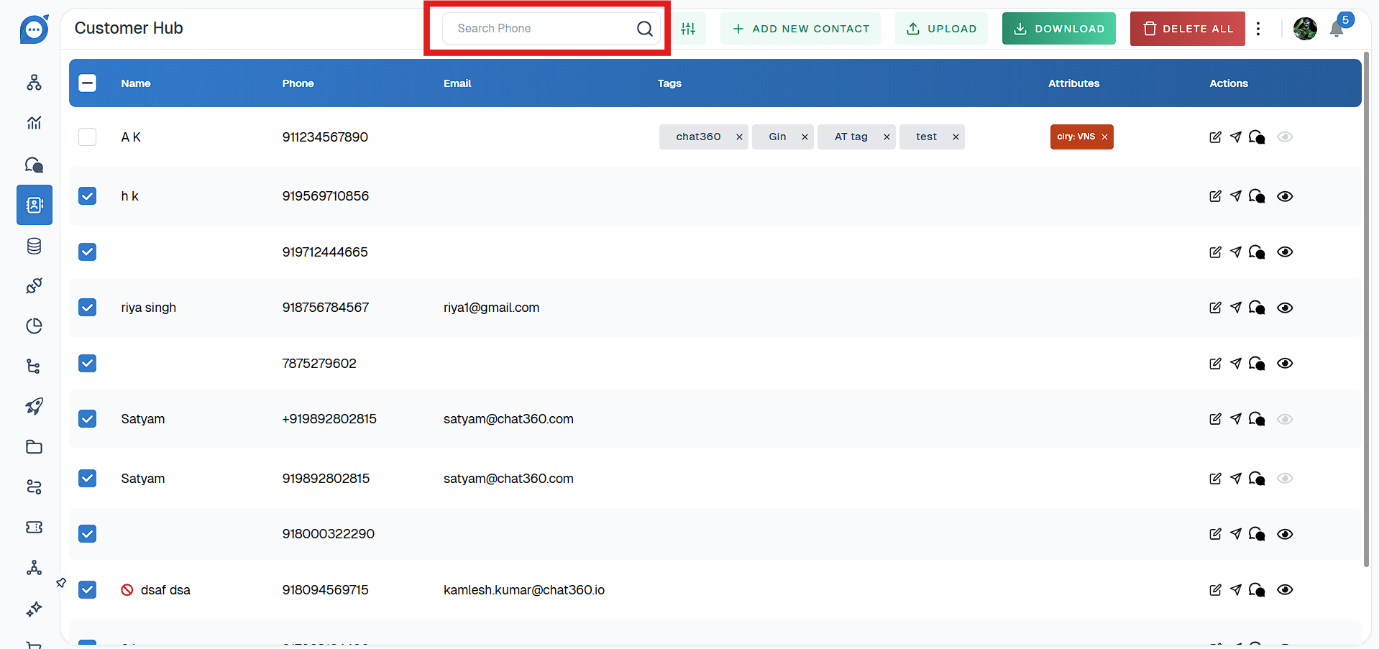Open the rocket icon in sidebar
This screenshot has width=1379, height=649.
click(34, 406)
